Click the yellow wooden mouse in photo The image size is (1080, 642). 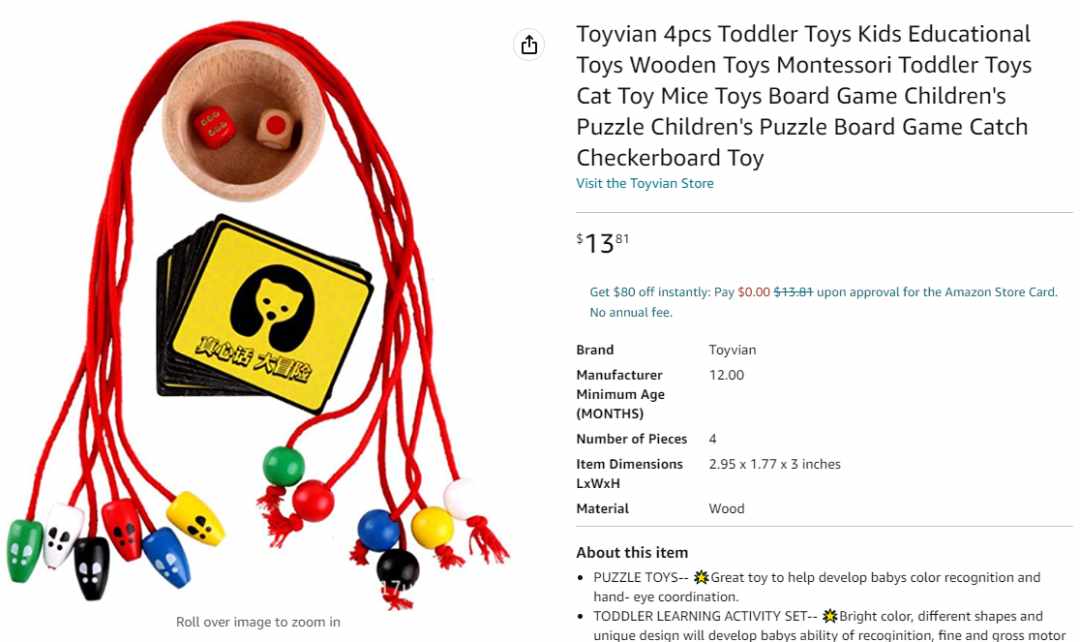pyautogui.click(x=196, y=518)
